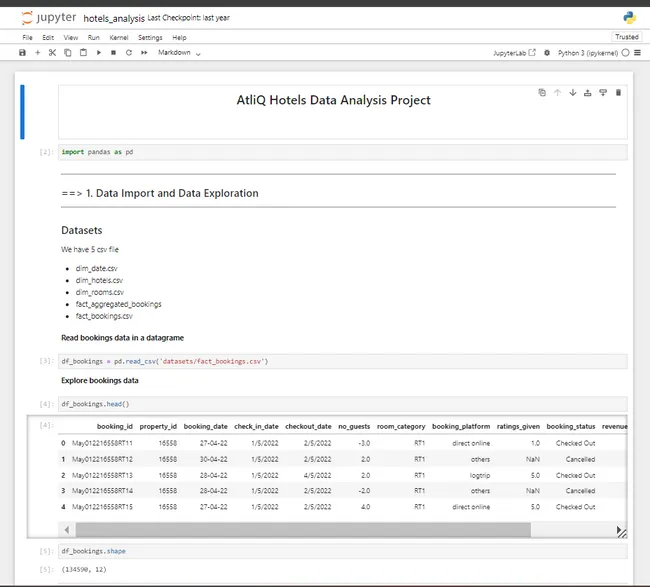Move title cell down with arrow icon

coord(572,92)
